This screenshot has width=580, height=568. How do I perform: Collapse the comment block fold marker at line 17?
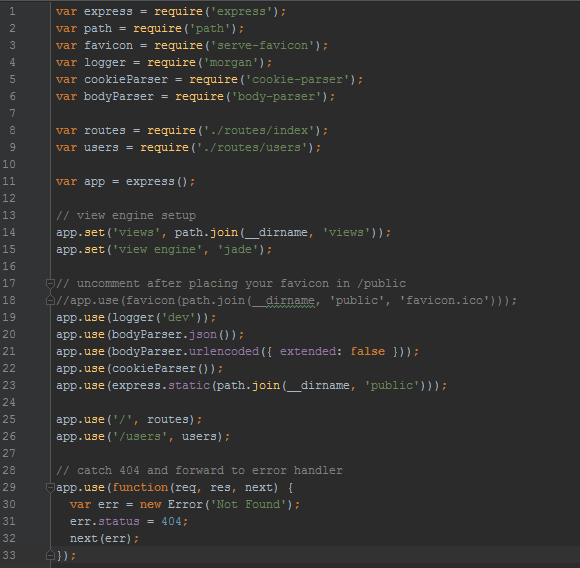[x=50, y=284]
